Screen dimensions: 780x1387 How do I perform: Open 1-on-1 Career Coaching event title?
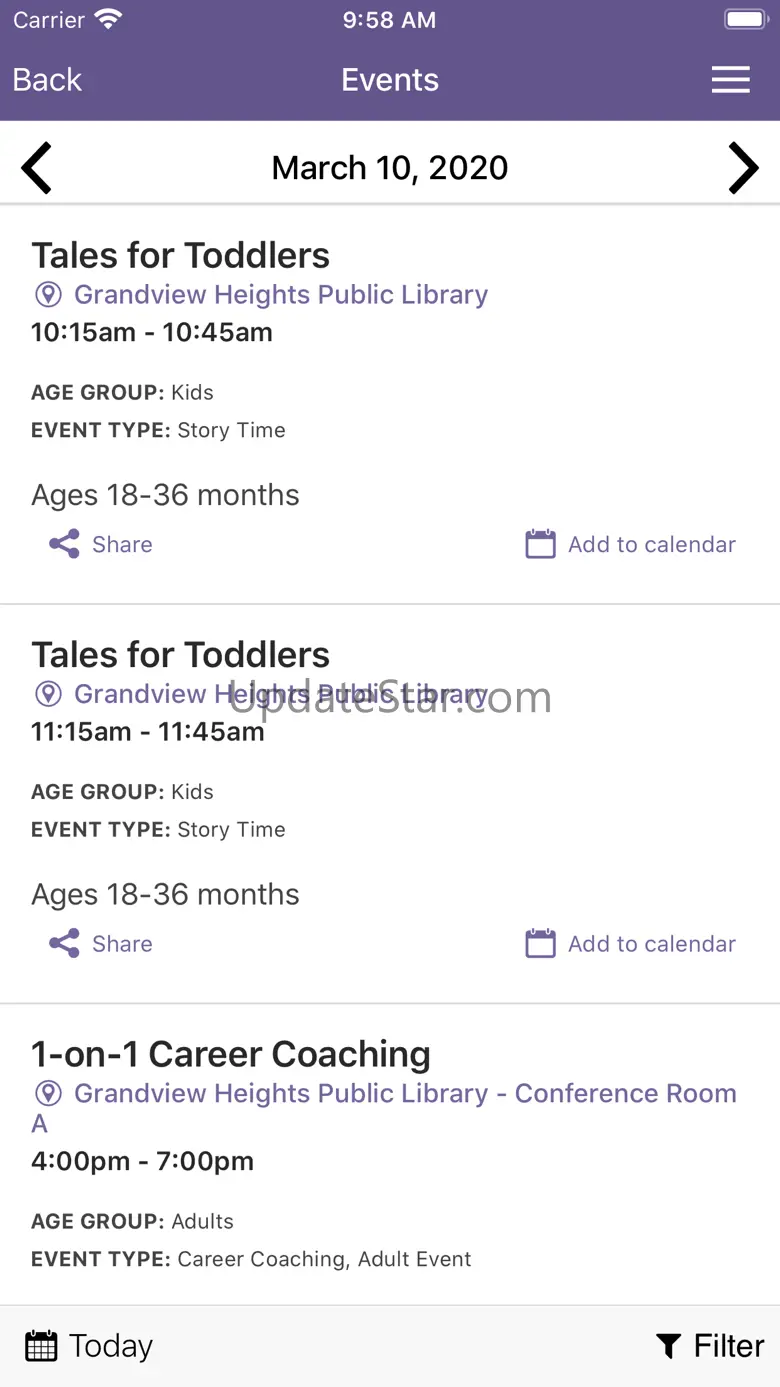(x=231, y=1054)
